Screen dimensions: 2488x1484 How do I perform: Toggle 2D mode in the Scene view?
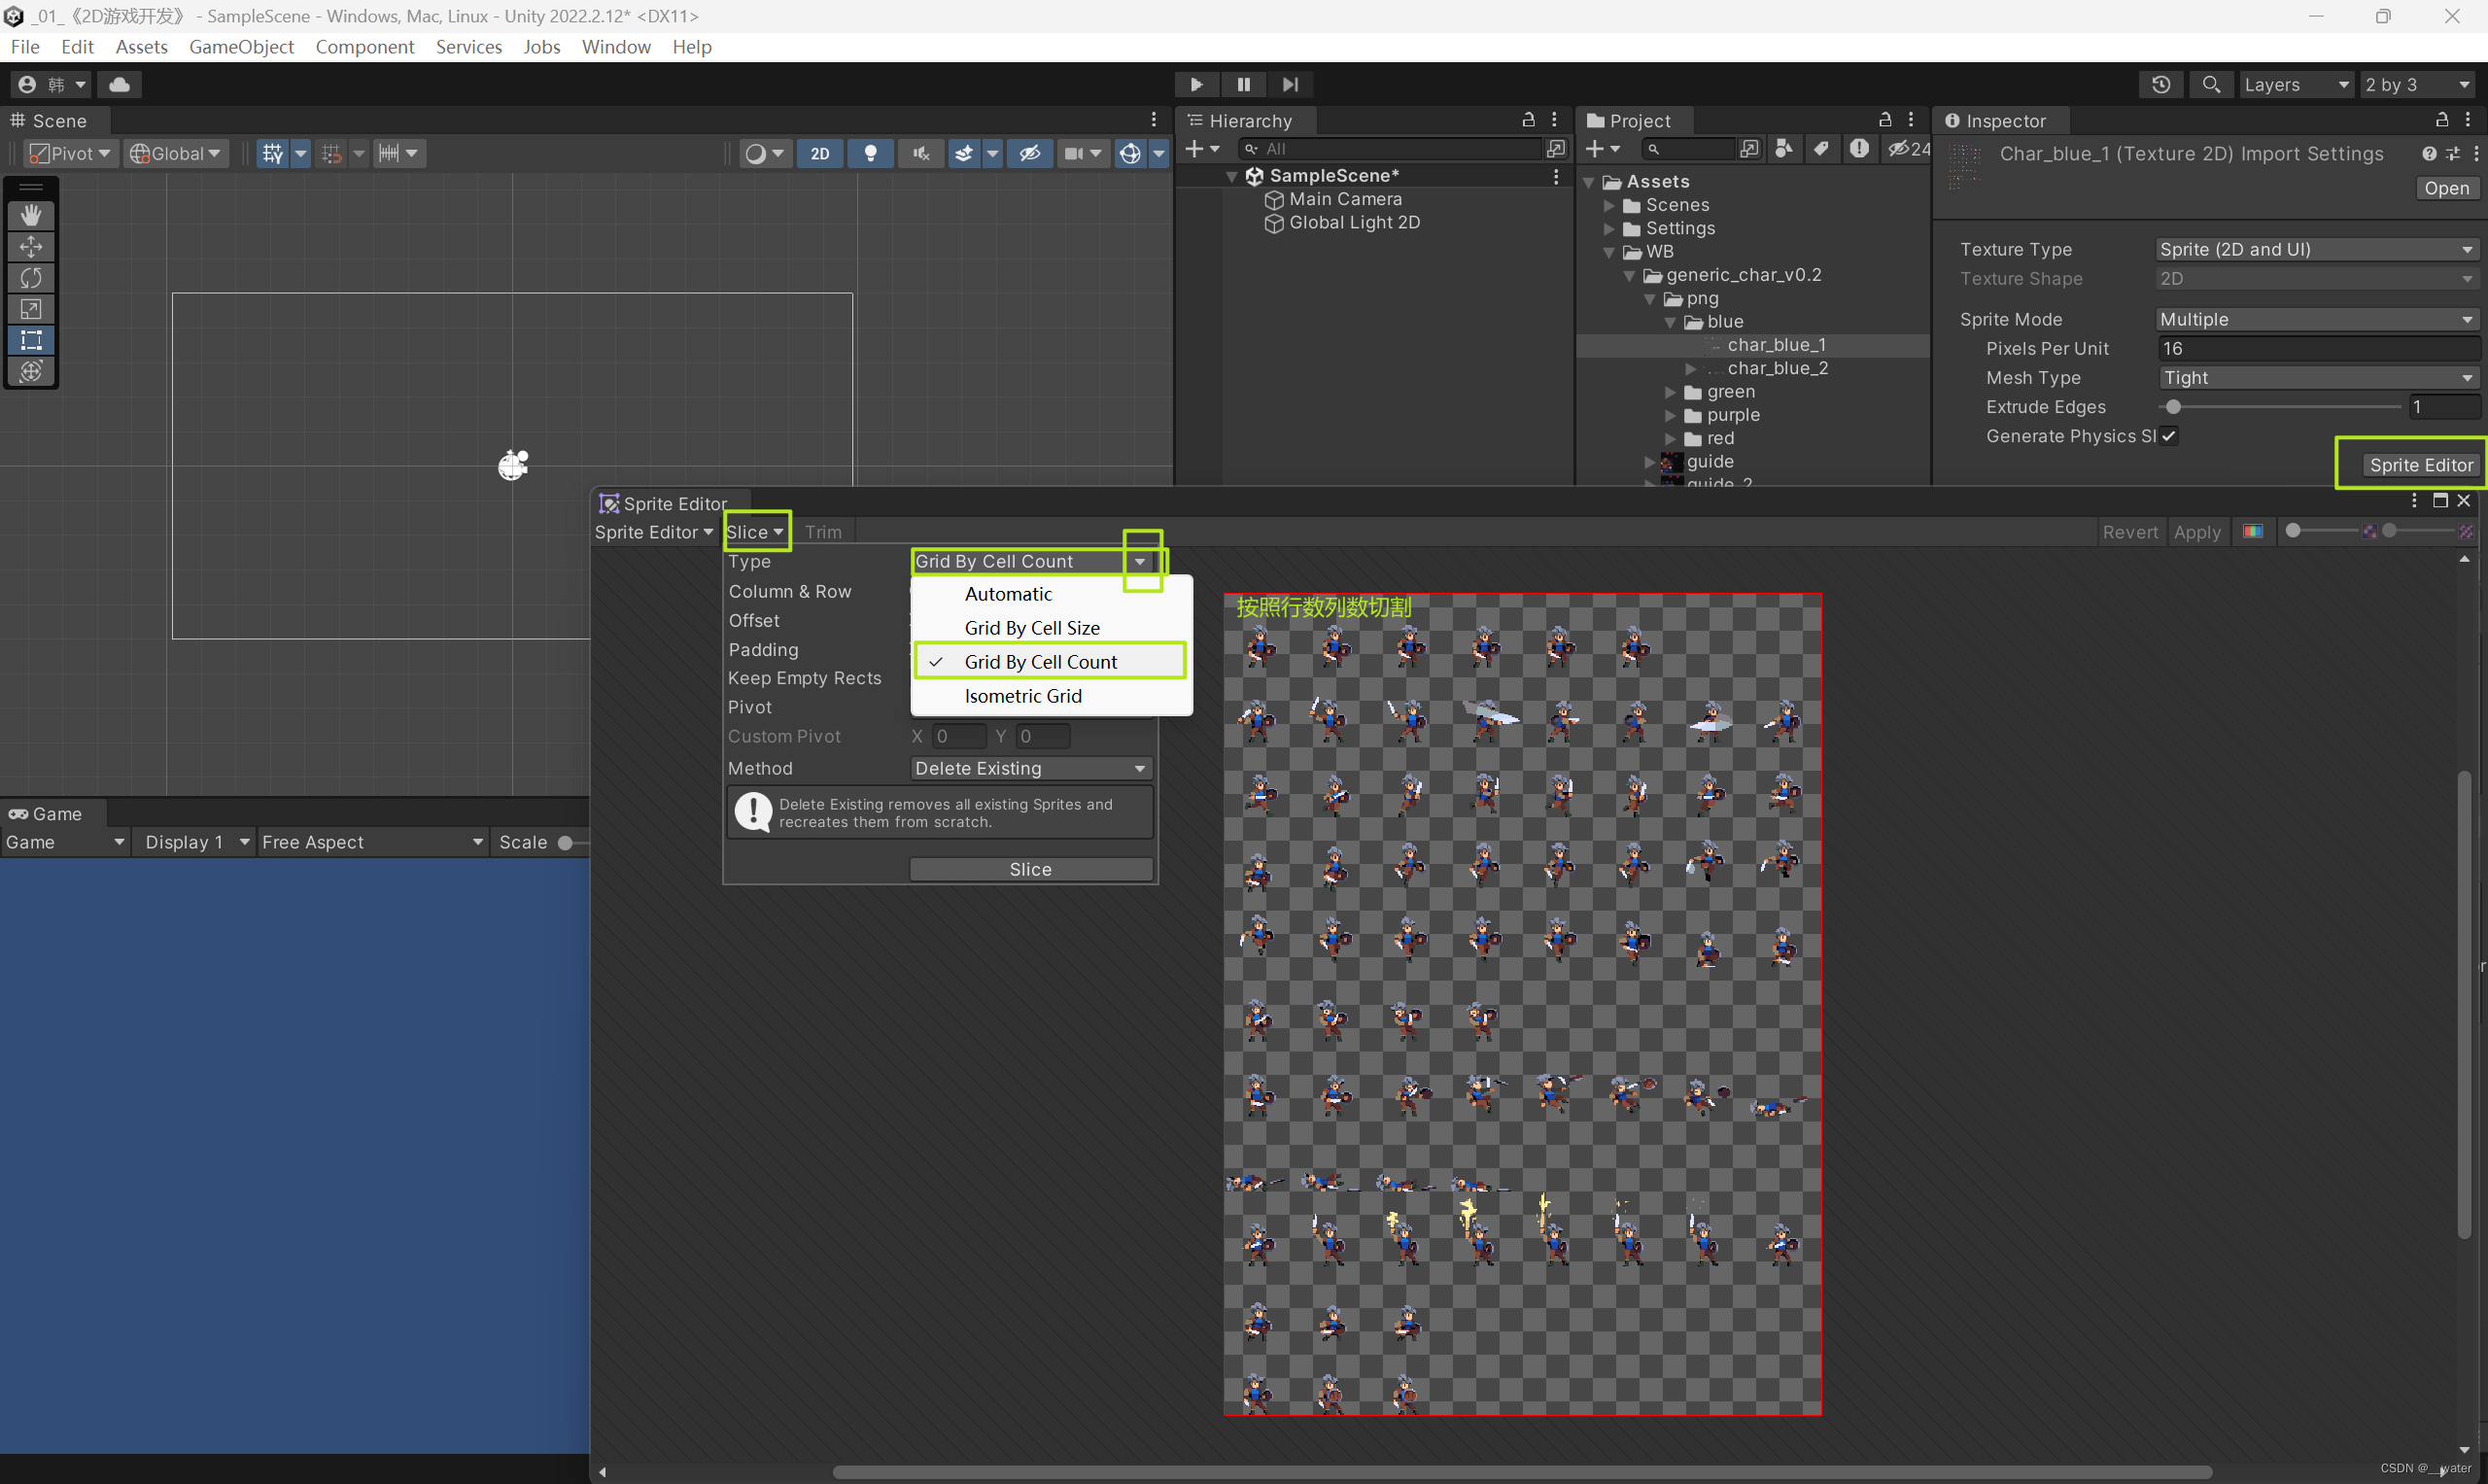[819, 153]
